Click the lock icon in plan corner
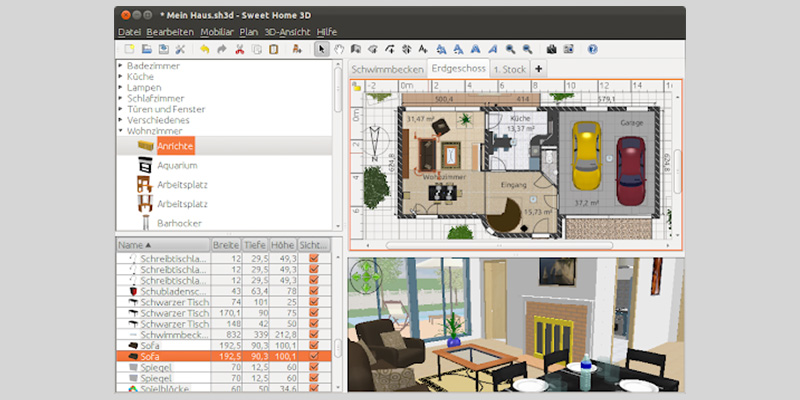The height and width of the screenshot is (400, 800). click(357, 86)
